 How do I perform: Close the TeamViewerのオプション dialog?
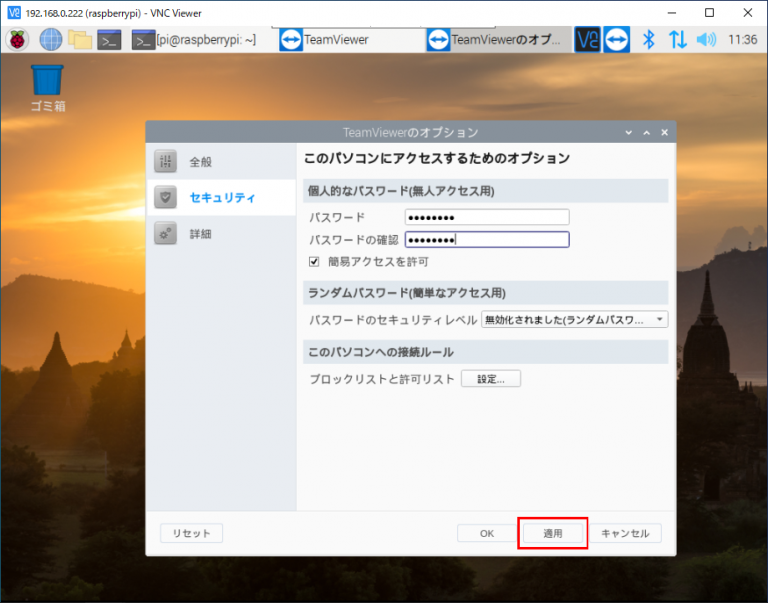665,133
